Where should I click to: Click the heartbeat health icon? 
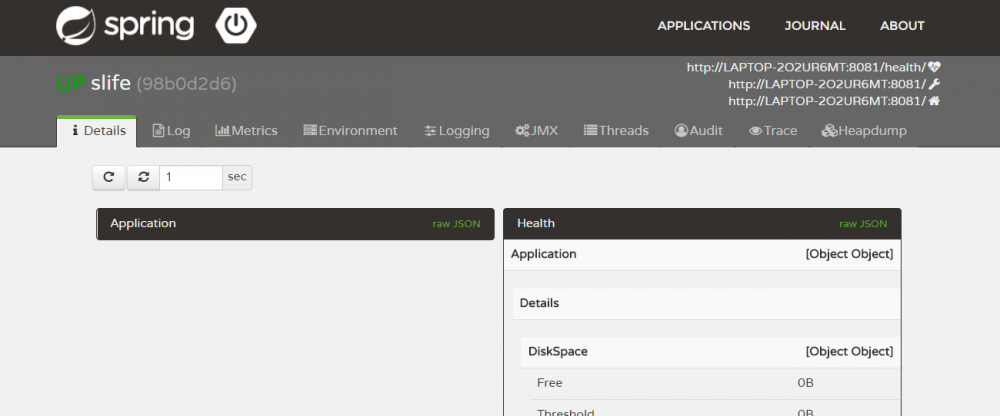click(x=934, y=66)
